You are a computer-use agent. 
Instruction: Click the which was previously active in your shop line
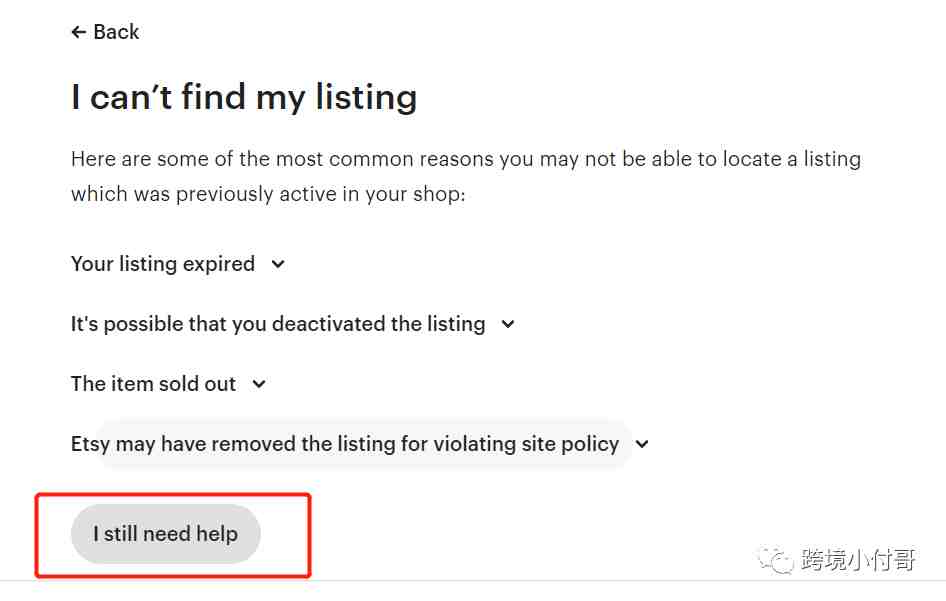(268, 194)
